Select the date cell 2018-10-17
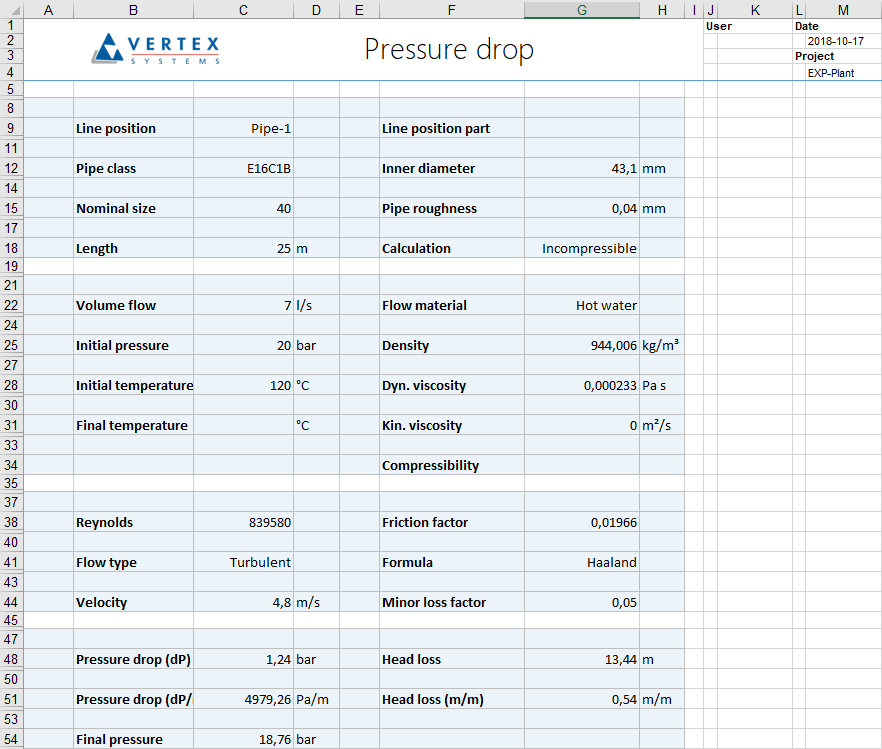 [x=835, y=41]
